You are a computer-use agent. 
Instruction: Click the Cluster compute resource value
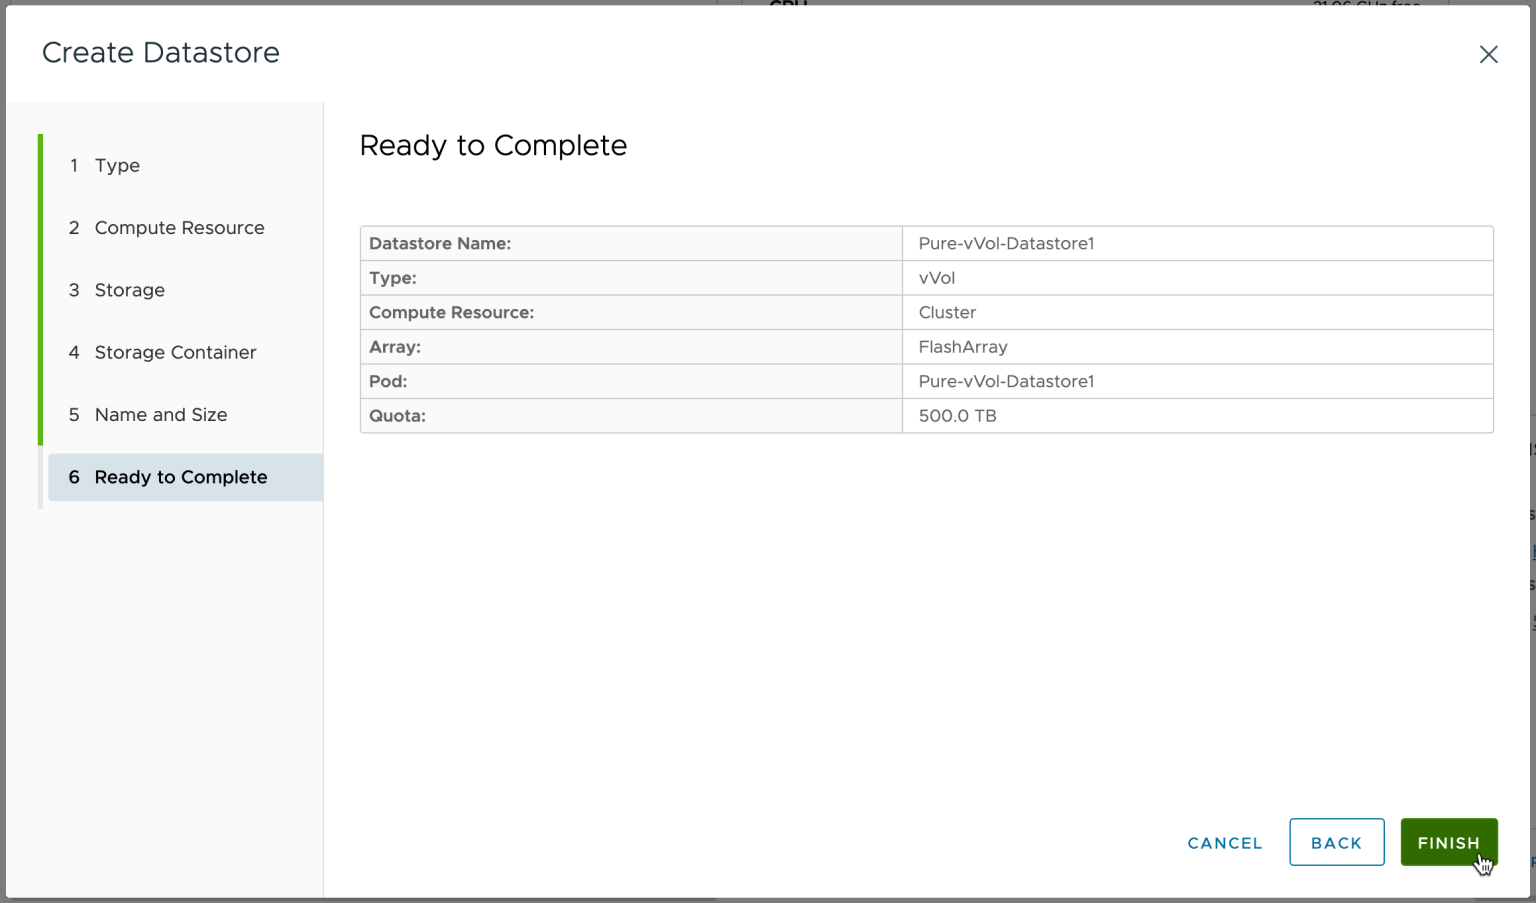click(947, 313)
